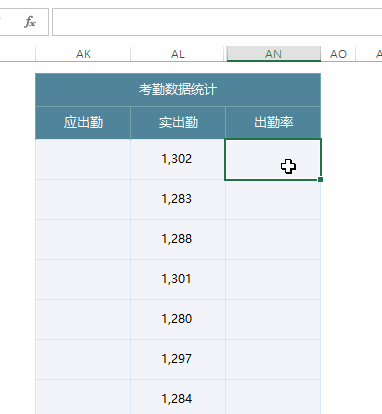Select the empty 出勤率 cell beside 1,283

273,199
